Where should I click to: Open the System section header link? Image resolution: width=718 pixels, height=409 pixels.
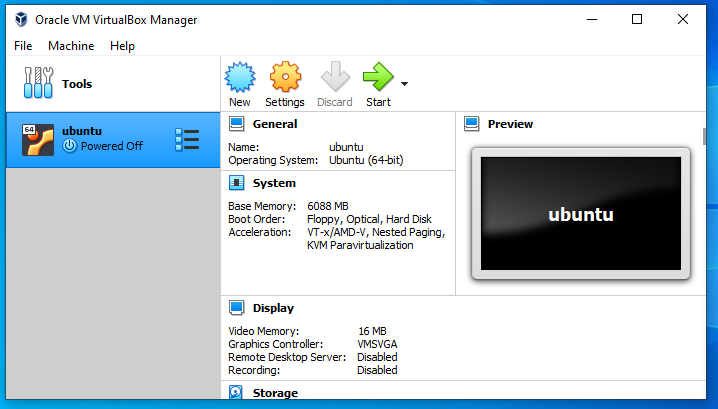[x=274, y=183]
